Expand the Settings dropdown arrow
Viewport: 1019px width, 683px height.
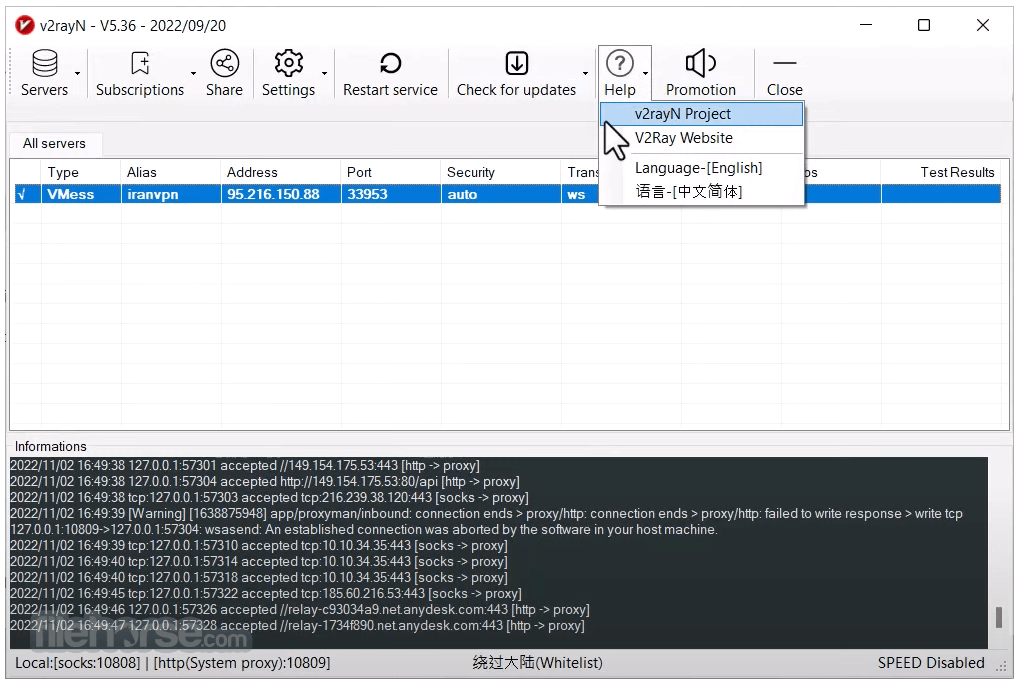[324, 73]
